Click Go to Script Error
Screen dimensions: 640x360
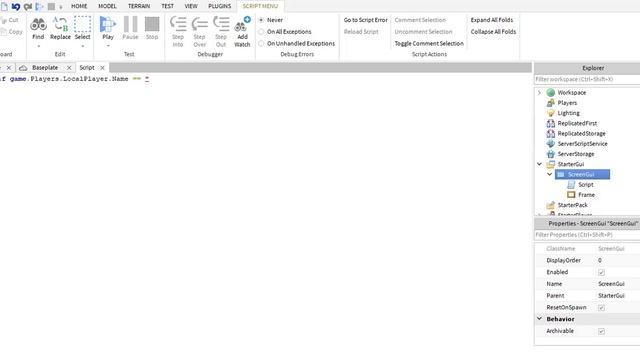click(365, 20)
